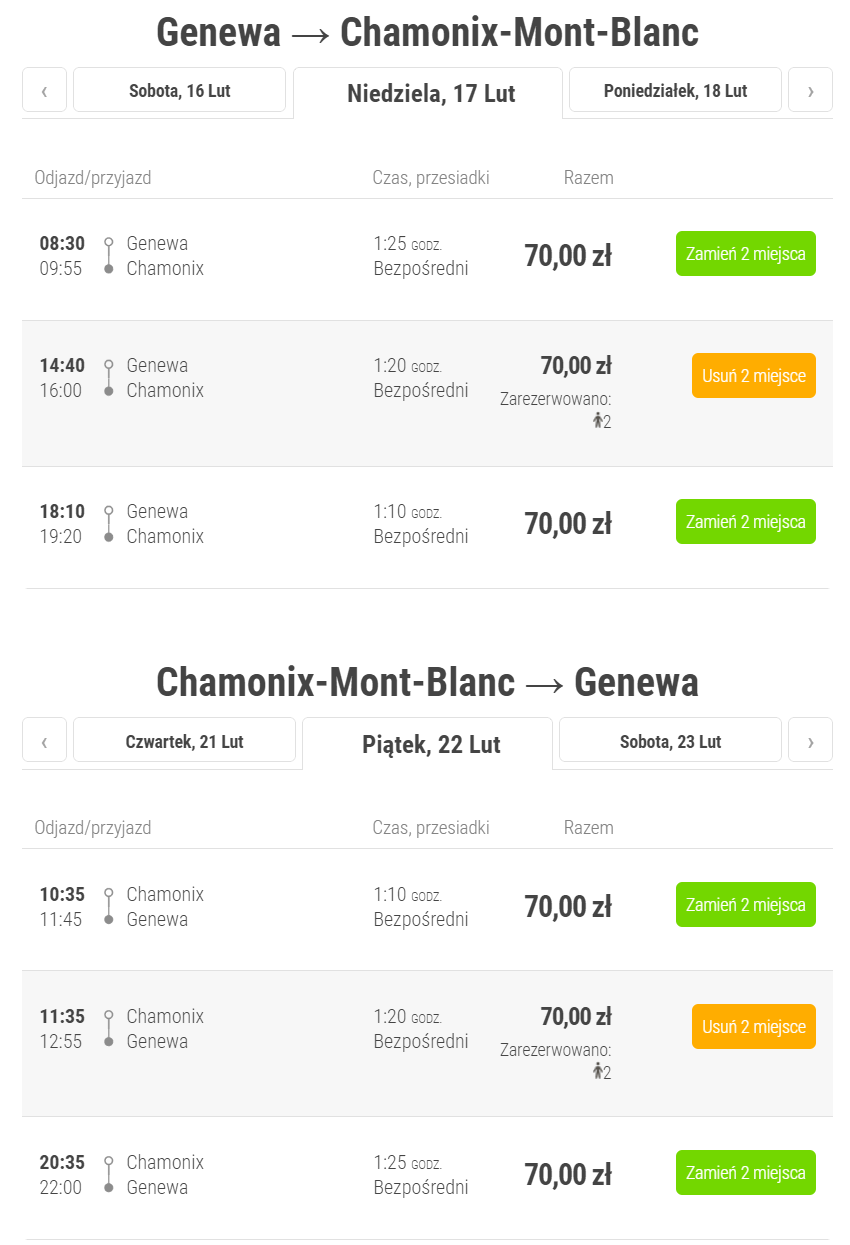This screenshot has height=1245, width=850.
Task: Remove 2 seats from 14:40 Genewa departure
Action: pos(753,376)
